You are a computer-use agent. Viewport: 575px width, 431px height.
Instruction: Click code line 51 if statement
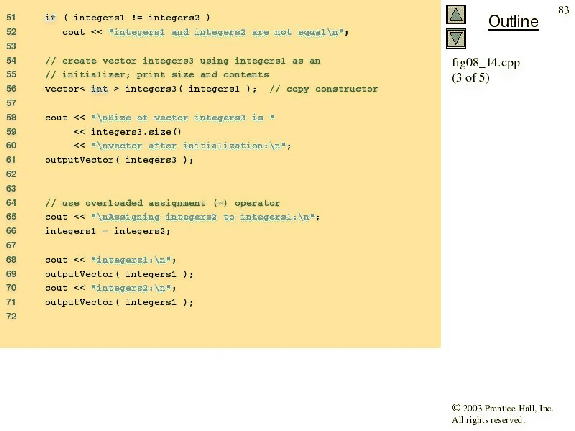point(128,18)
